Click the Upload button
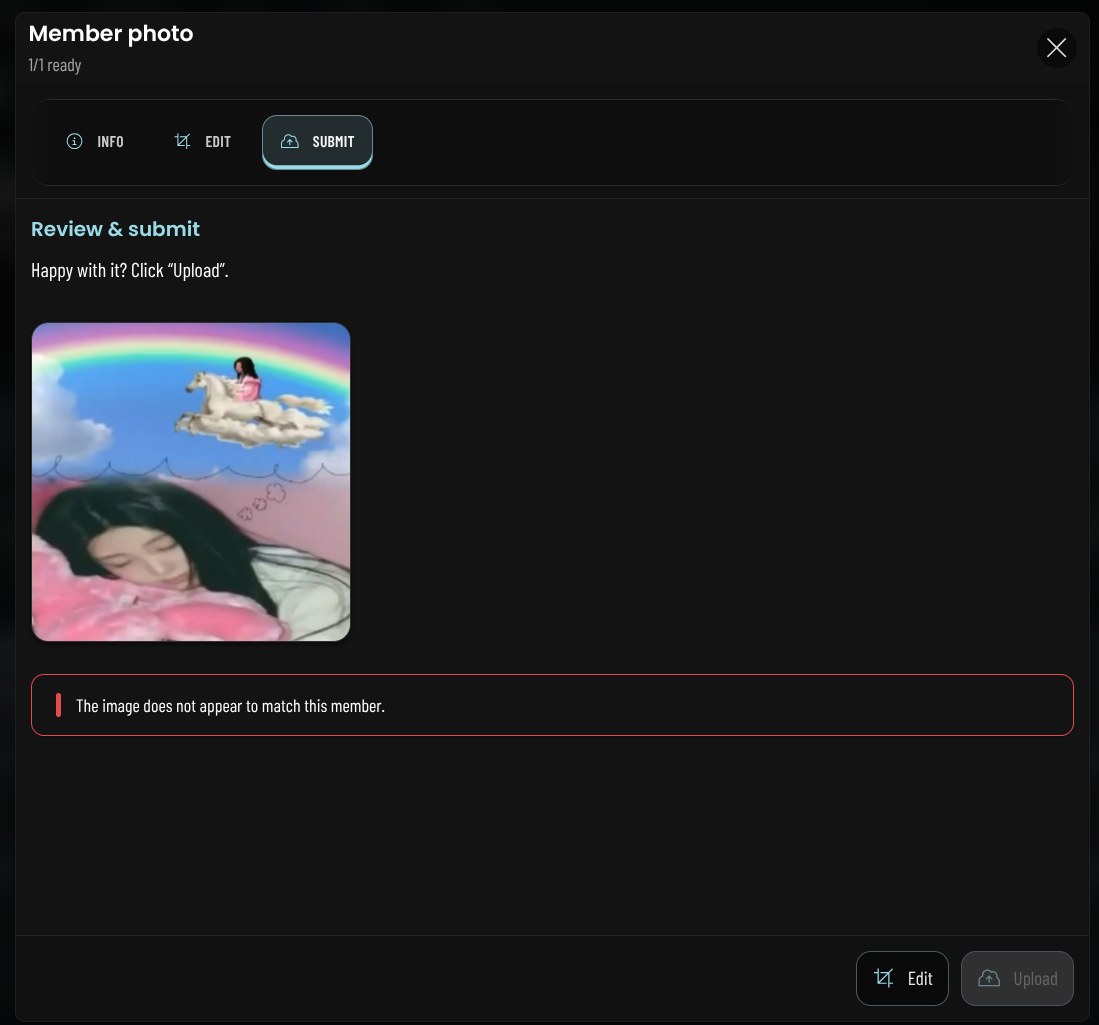The width and height of the screenshot is (1099, 1025). point(1017,978)
